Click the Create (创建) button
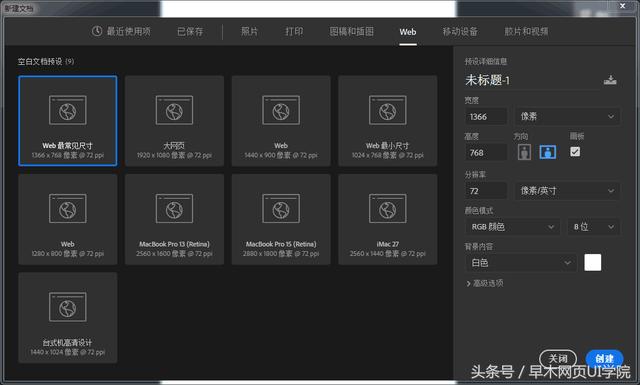The width and height of the screenshot is (640, 385). click(x=604, y=358)
